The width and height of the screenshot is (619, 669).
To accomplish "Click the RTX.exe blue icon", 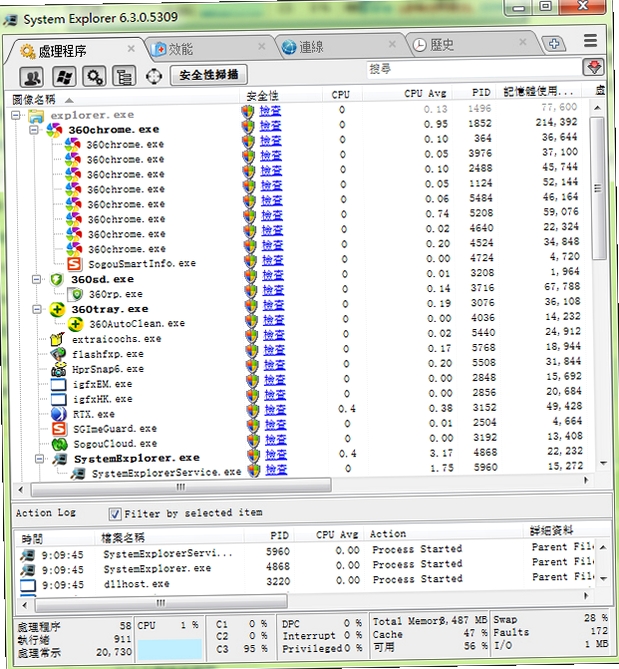I will pos(59,413).
